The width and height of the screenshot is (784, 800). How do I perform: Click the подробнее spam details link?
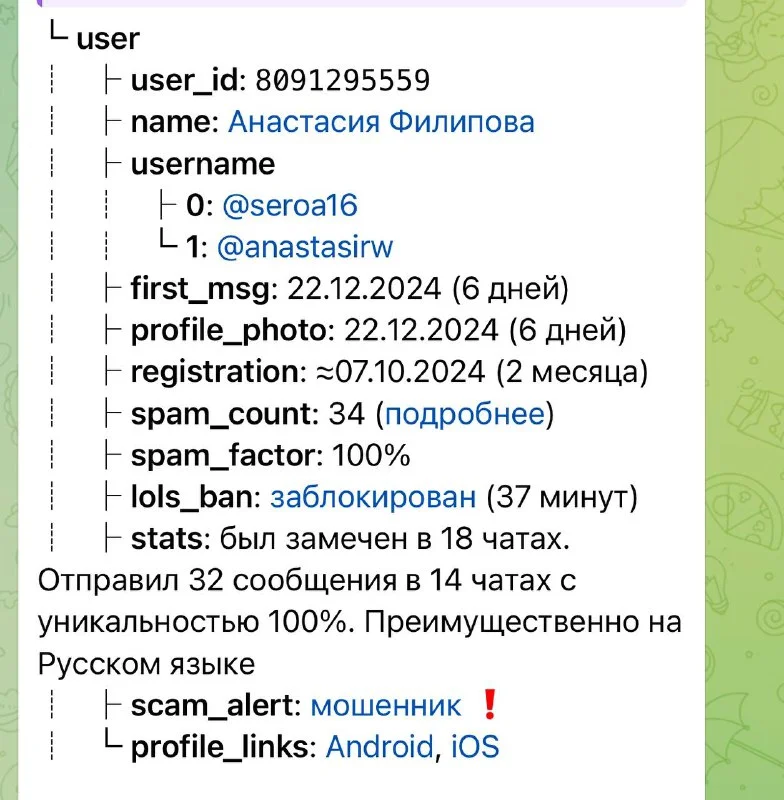(x=465, y=414)
